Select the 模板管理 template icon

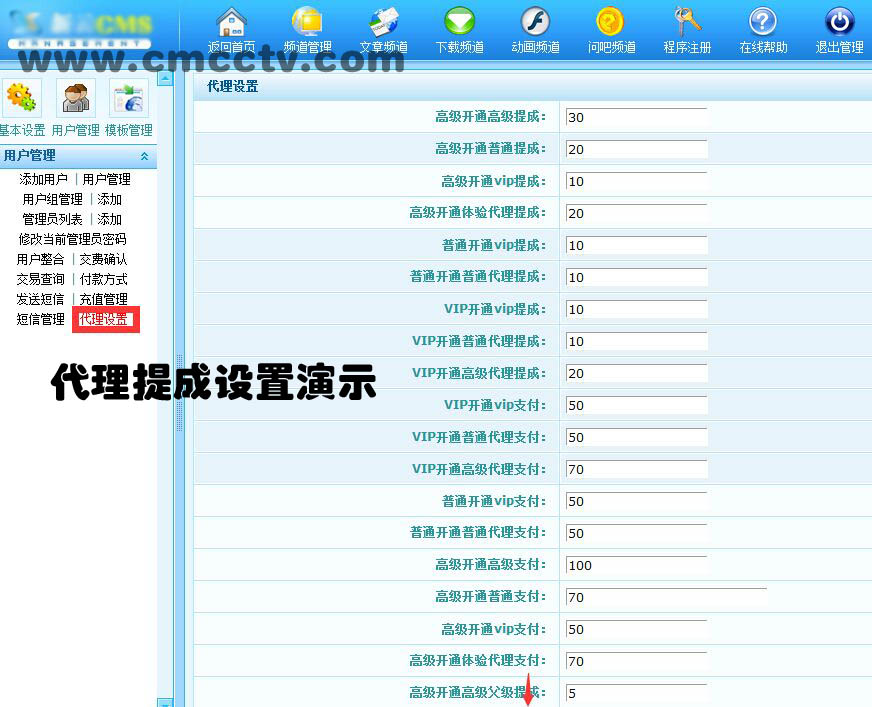(128, 98)
